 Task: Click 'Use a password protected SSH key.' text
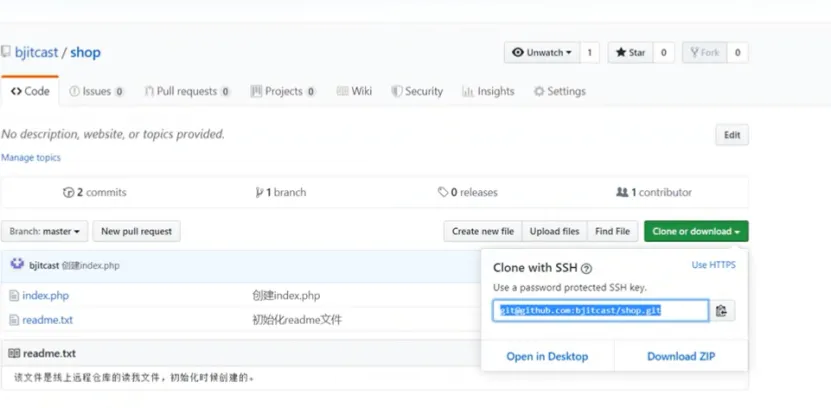[570, 288]
